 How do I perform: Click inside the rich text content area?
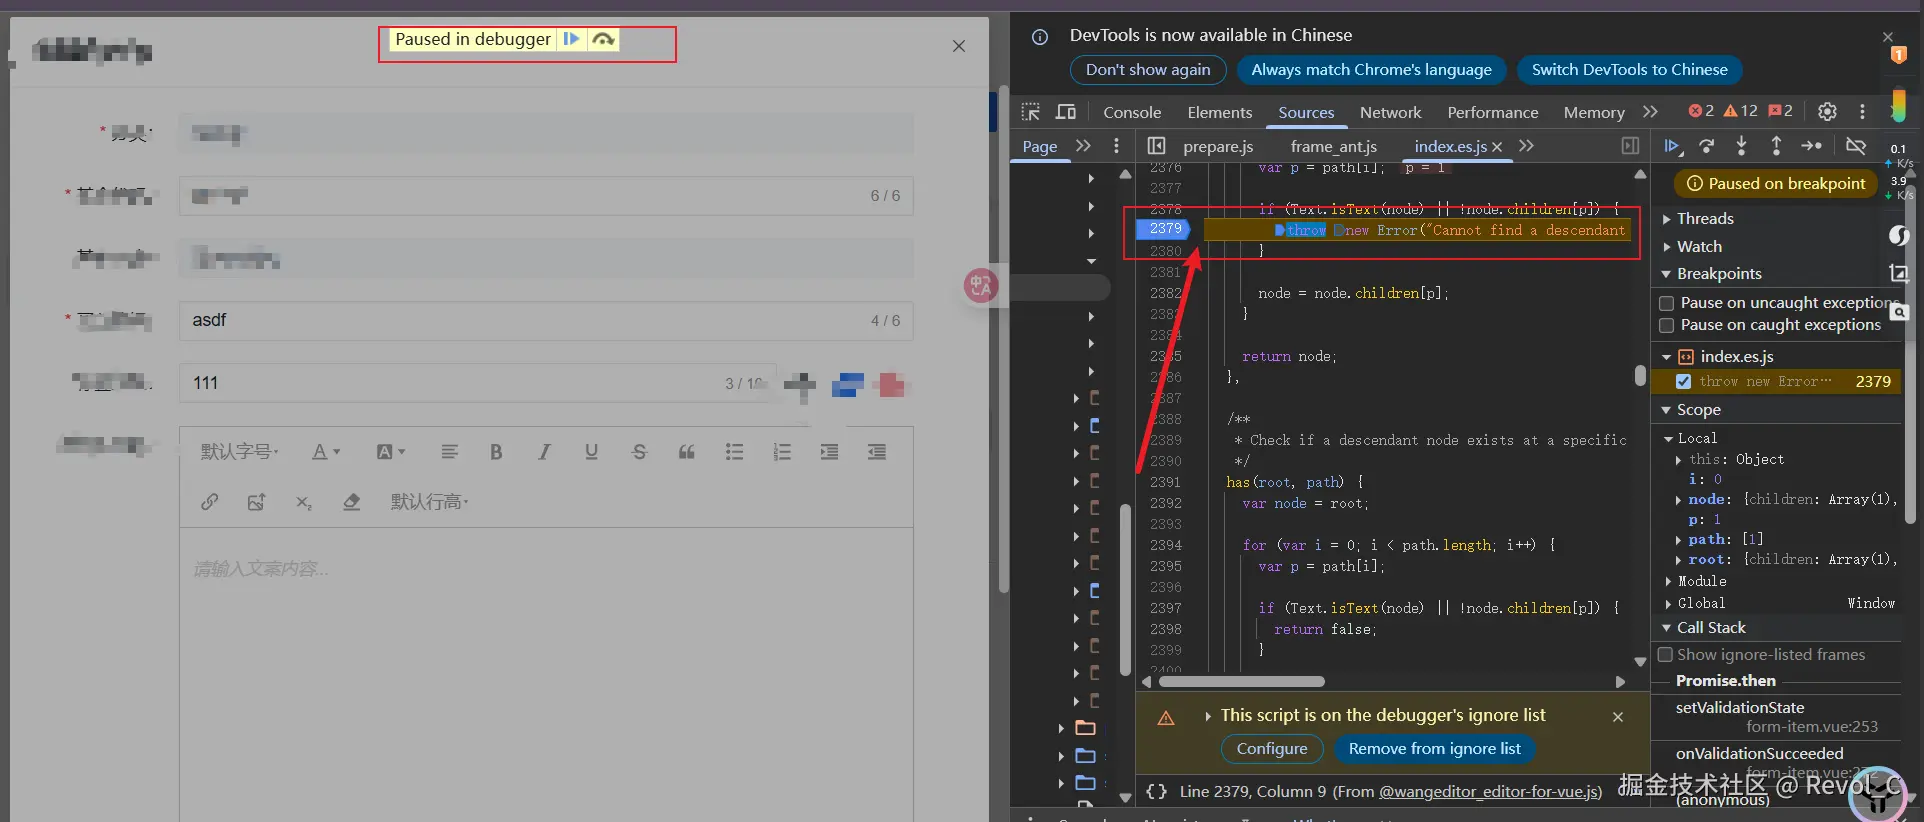546,675
